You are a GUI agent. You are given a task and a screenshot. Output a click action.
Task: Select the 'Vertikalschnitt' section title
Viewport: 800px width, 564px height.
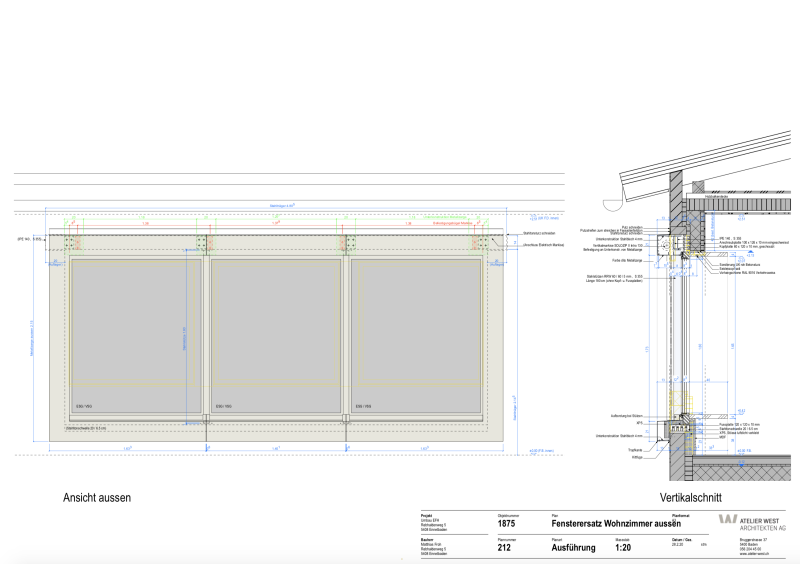691,497
